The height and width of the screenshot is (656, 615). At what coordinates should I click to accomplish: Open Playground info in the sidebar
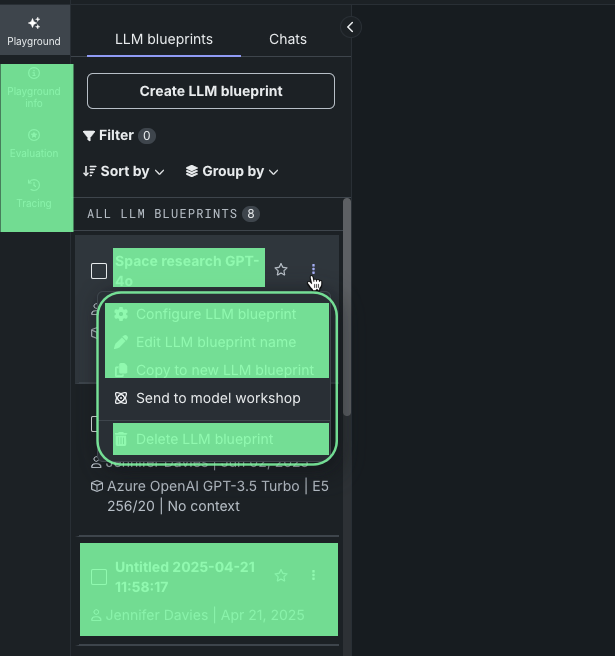pyautogui.click(x=34, y=88)
